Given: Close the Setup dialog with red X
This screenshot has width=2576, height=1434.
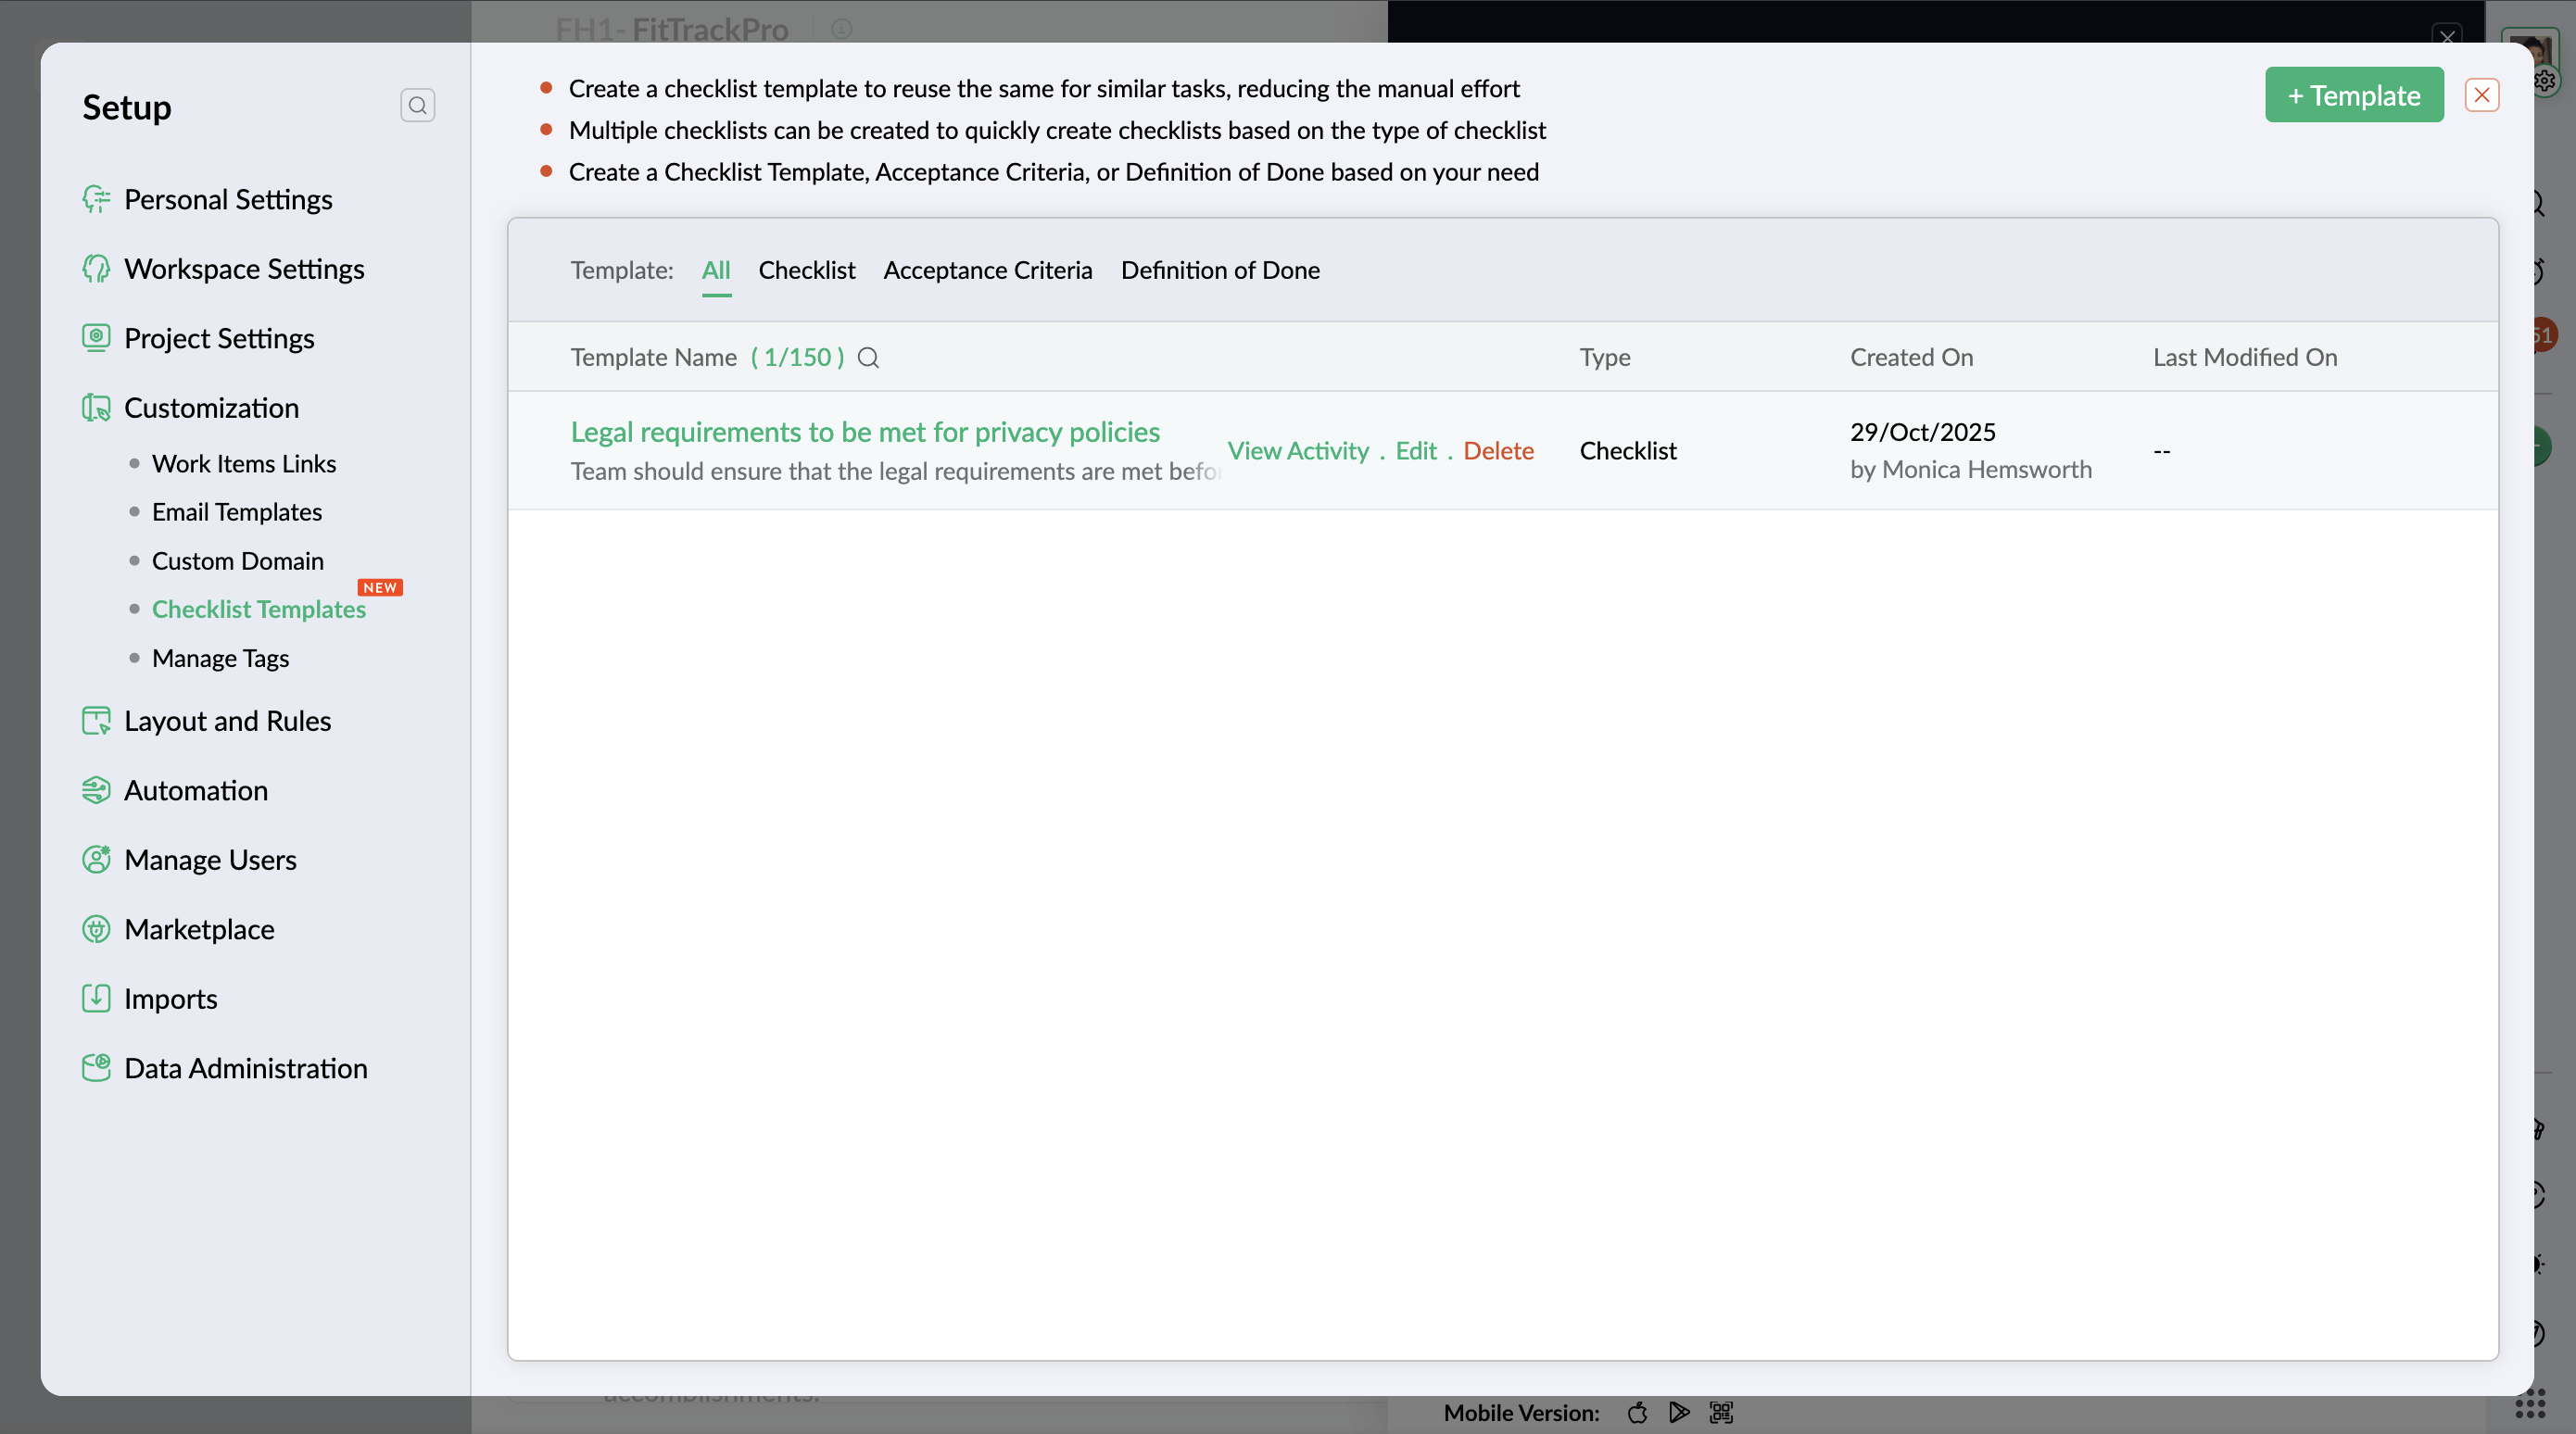Looking at the screenshot, I should pyautogui.click(x=2481, y=95).
